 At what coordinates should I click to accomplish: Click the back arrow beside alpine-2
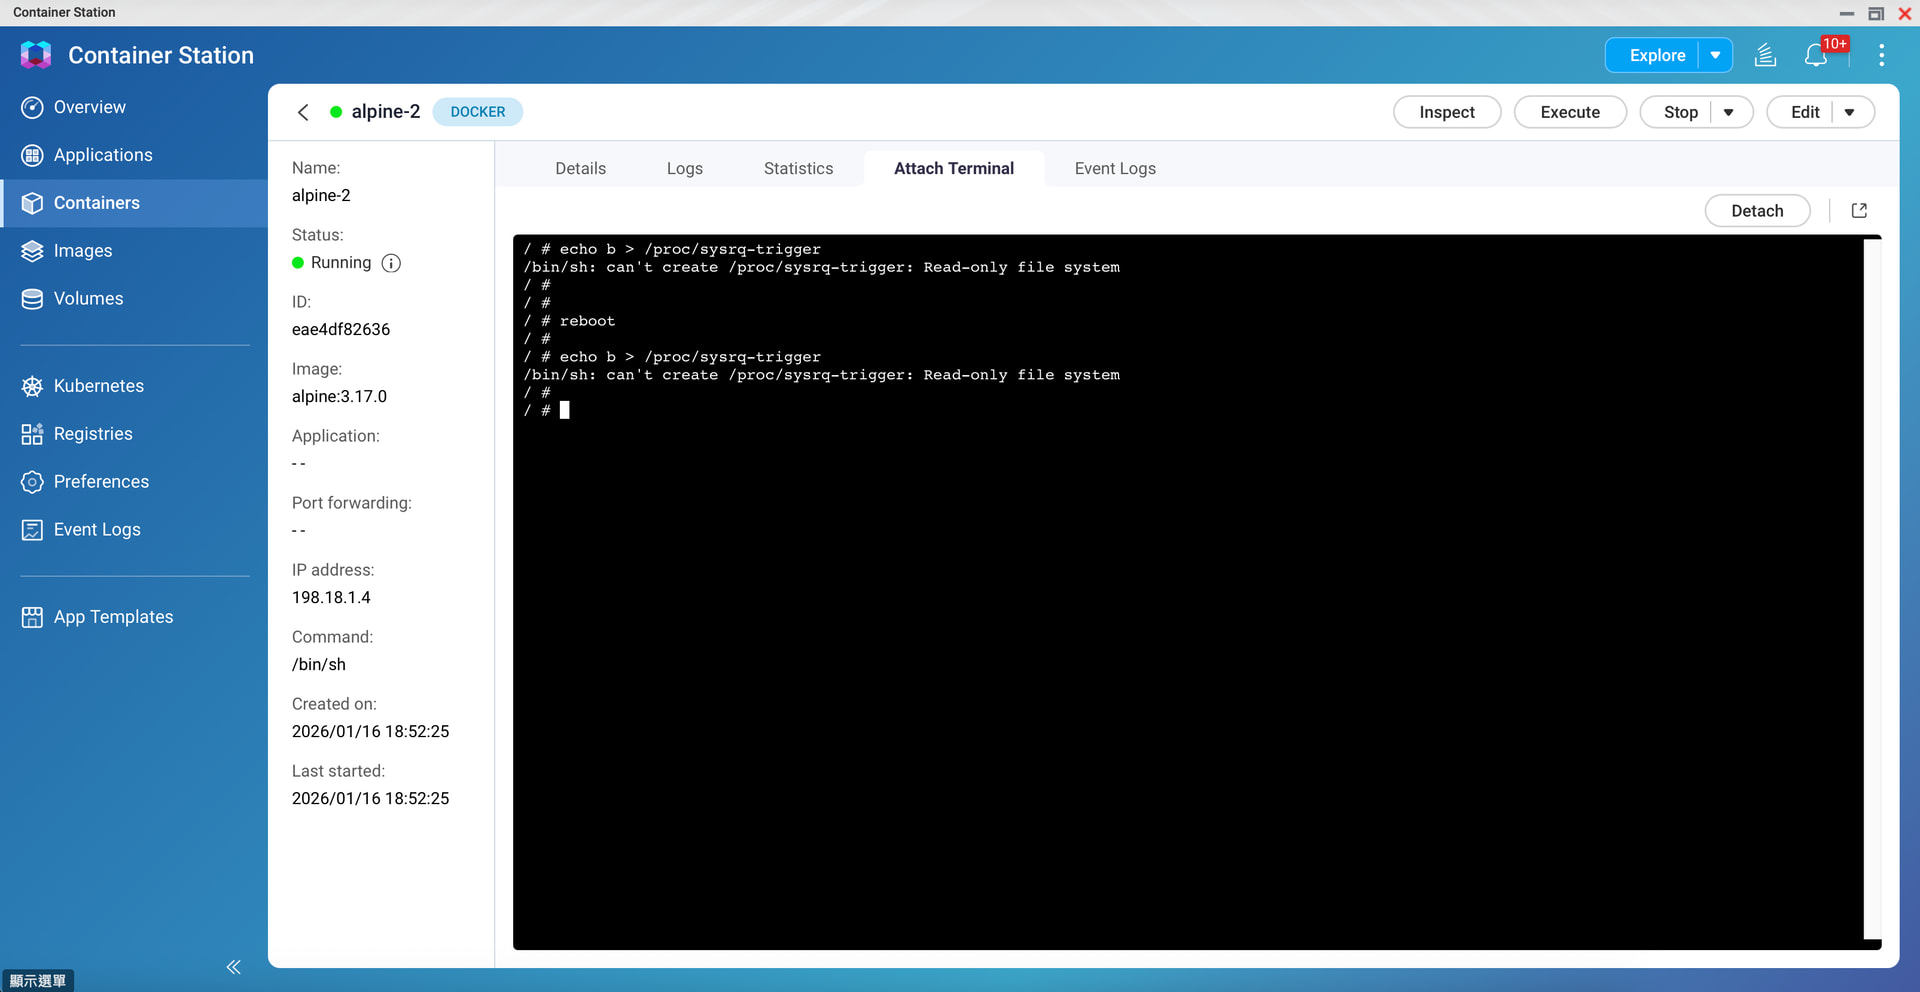coord(303,112)
